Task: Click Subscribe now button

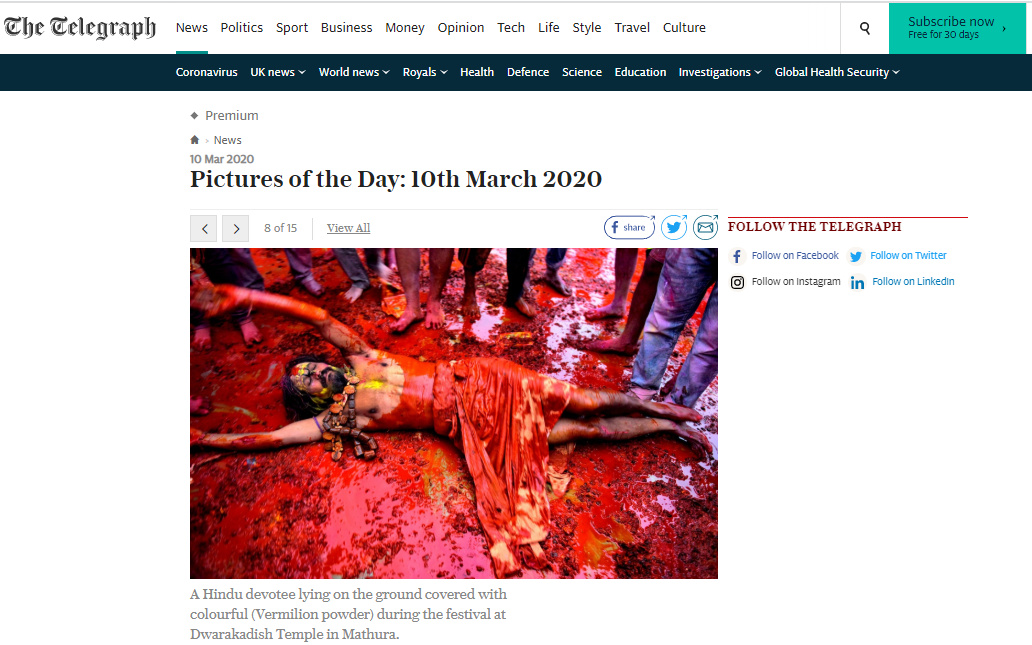Action: [x=957, y=28]
